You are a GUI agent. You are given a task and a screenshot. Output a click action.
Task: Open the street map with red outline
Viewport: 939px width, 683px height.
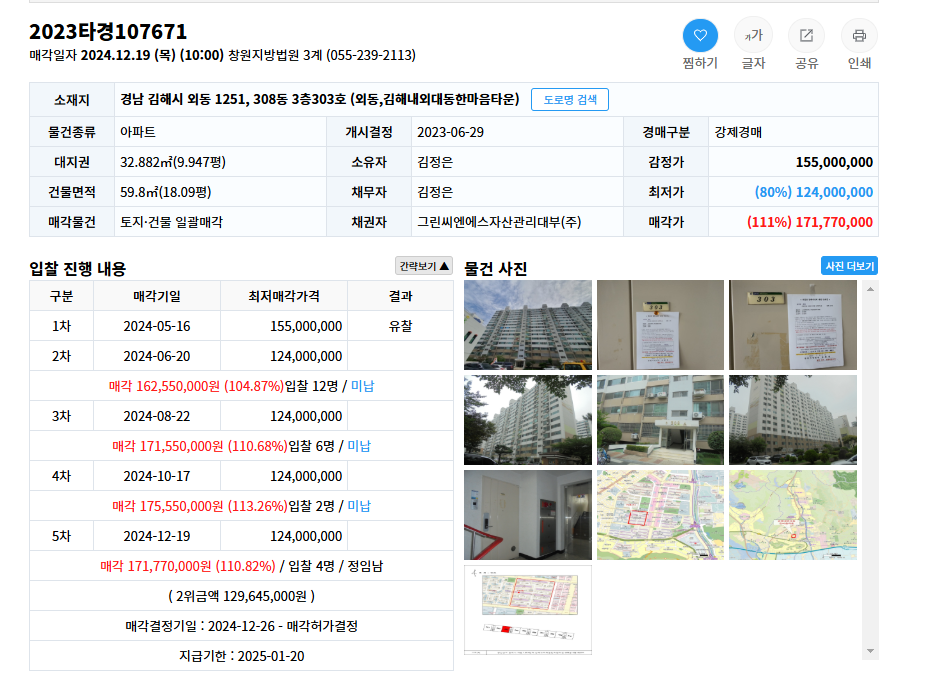point(660,515)
